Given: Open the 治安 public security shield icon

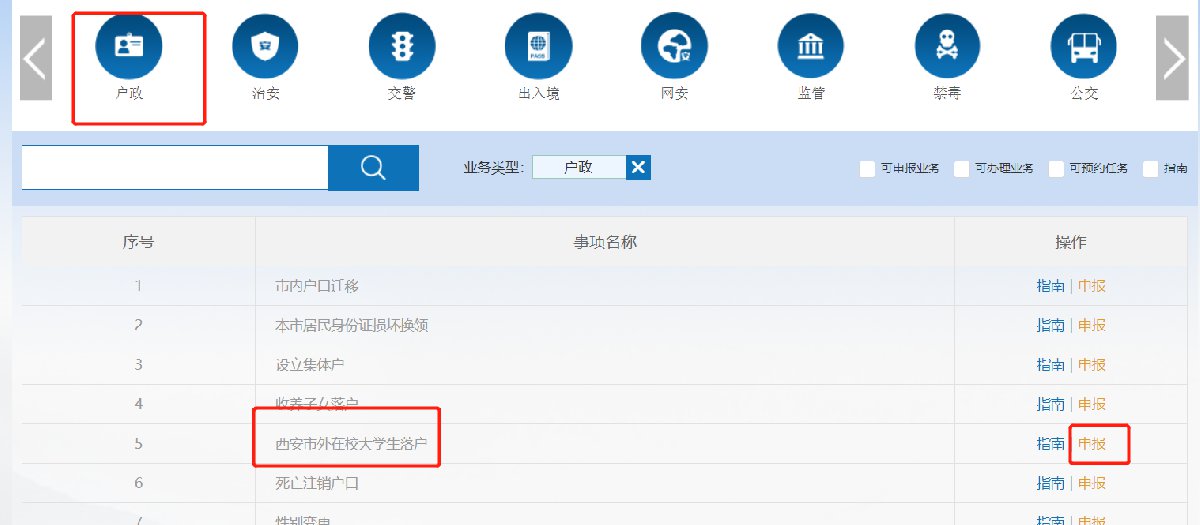Looking at the screenshot, I should point(265,47).
